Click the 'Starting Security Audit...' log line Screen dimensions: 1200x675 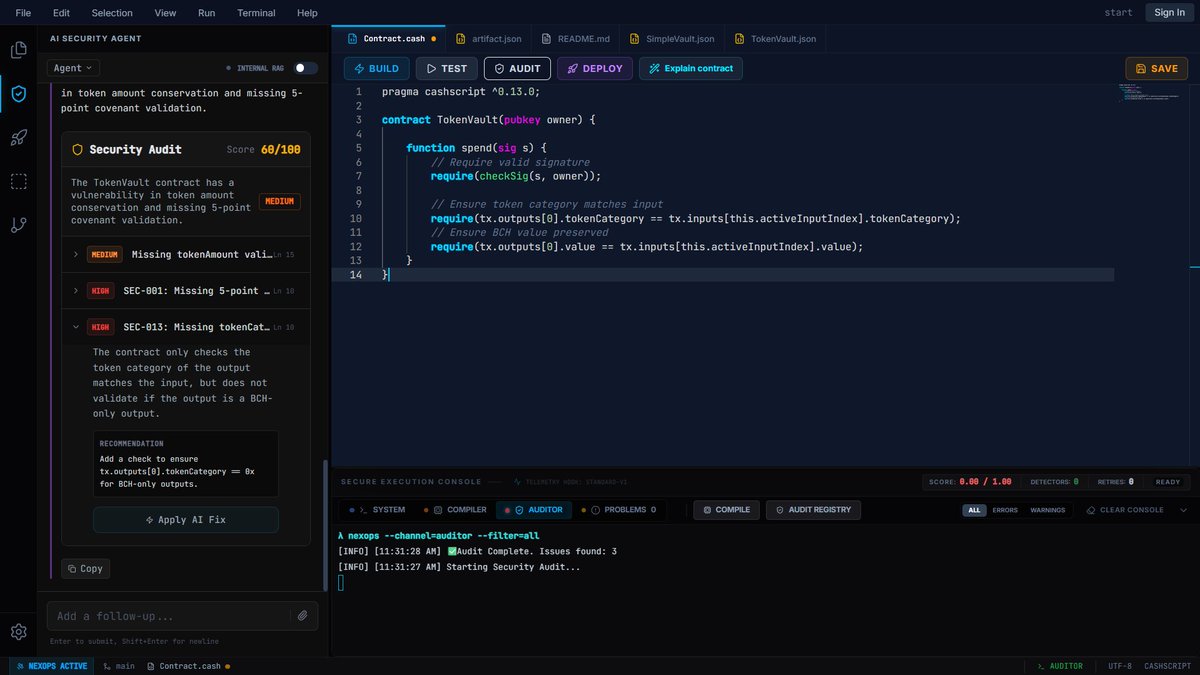[459, 567]
